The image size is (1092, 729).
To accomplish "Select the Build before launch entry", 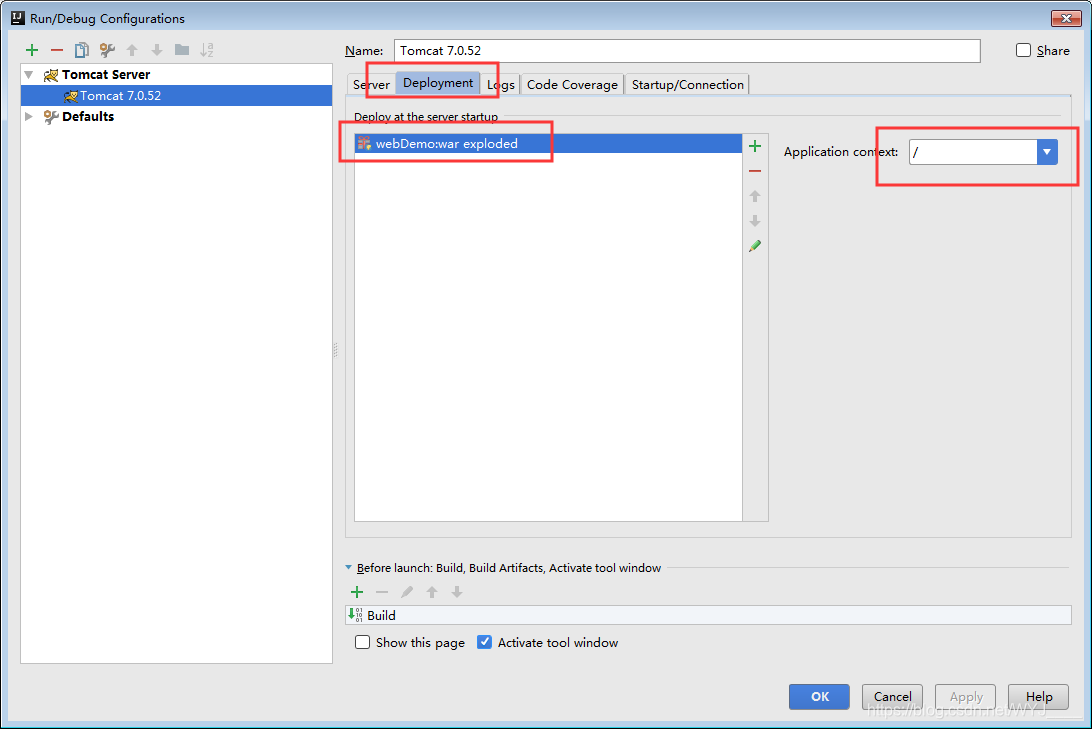I will pyautogui.click(x=708, y=615).
